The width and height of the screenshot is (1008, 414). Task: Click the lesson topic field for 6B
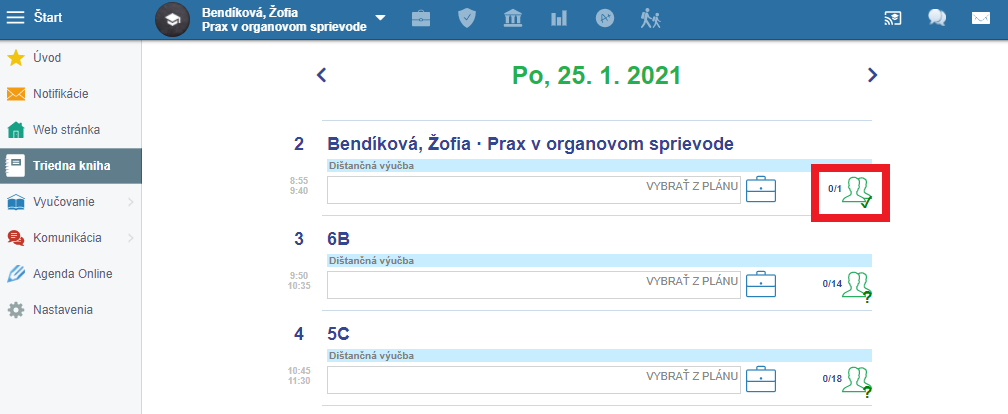(534, 285)
